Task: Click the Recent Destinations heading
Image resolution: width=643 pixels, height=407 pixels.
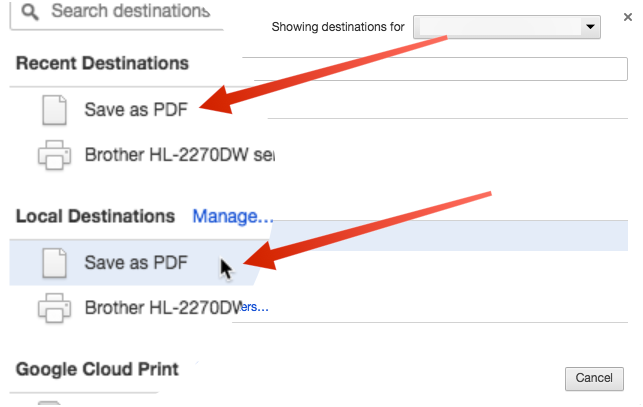Action: 102,63
